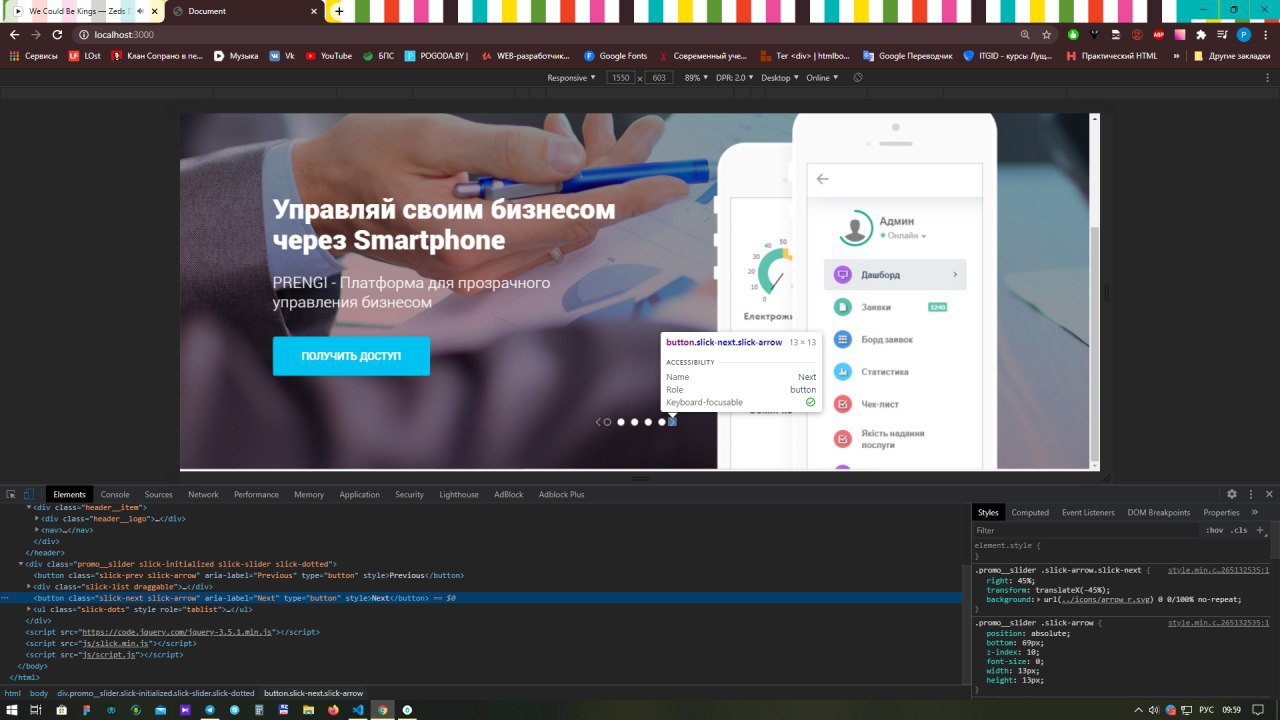Screen dimensions: 1280x720
Task: Open js/script.js source link
Action: [x=108, y=654]
